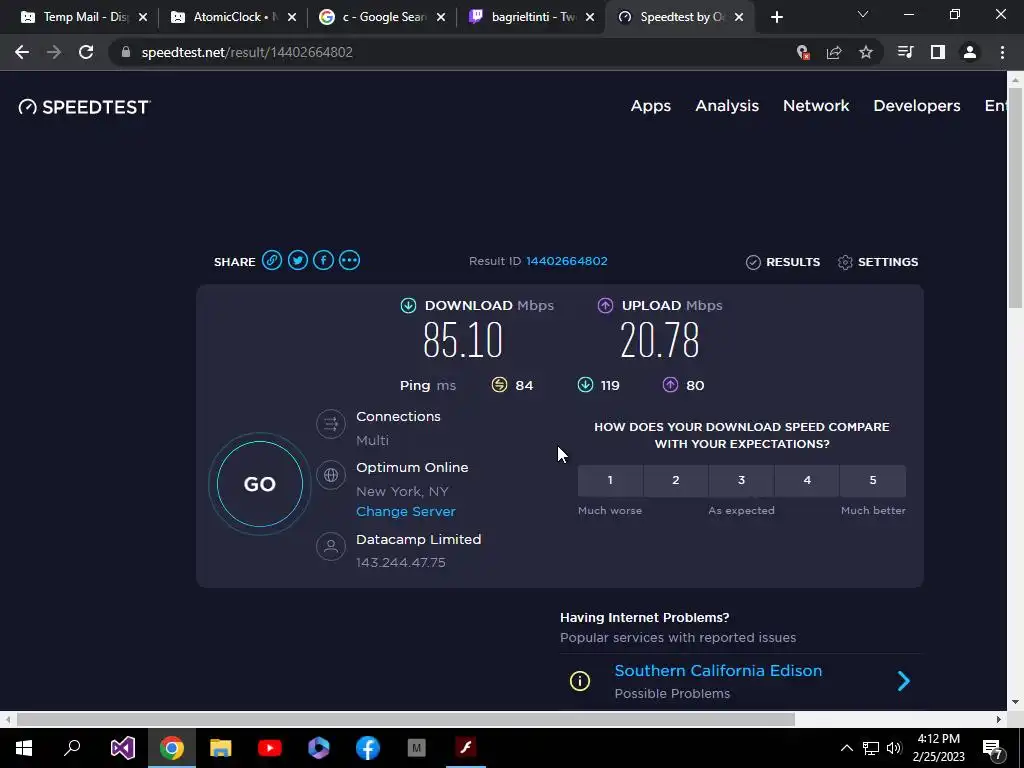Open the Analysis menu
1024x768 pixels.
pyautogui.click(x=727, y=106)
